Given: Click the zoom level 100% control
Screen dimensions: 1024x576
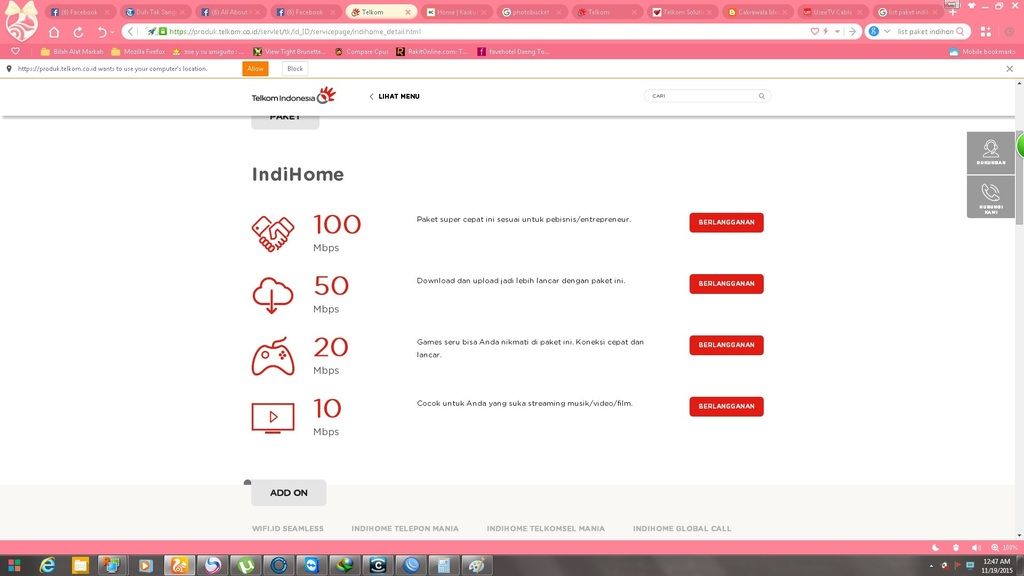Looking at the screenshot, I should 1004,547.
